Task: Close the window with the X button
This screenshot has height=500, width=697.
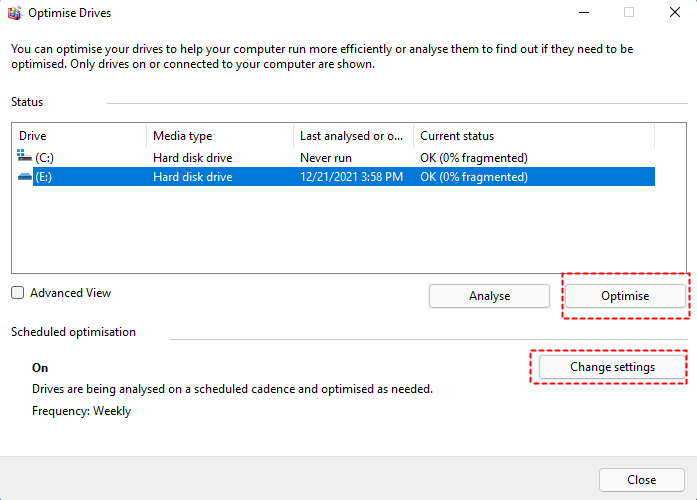Action: click(x=673, y=13)
